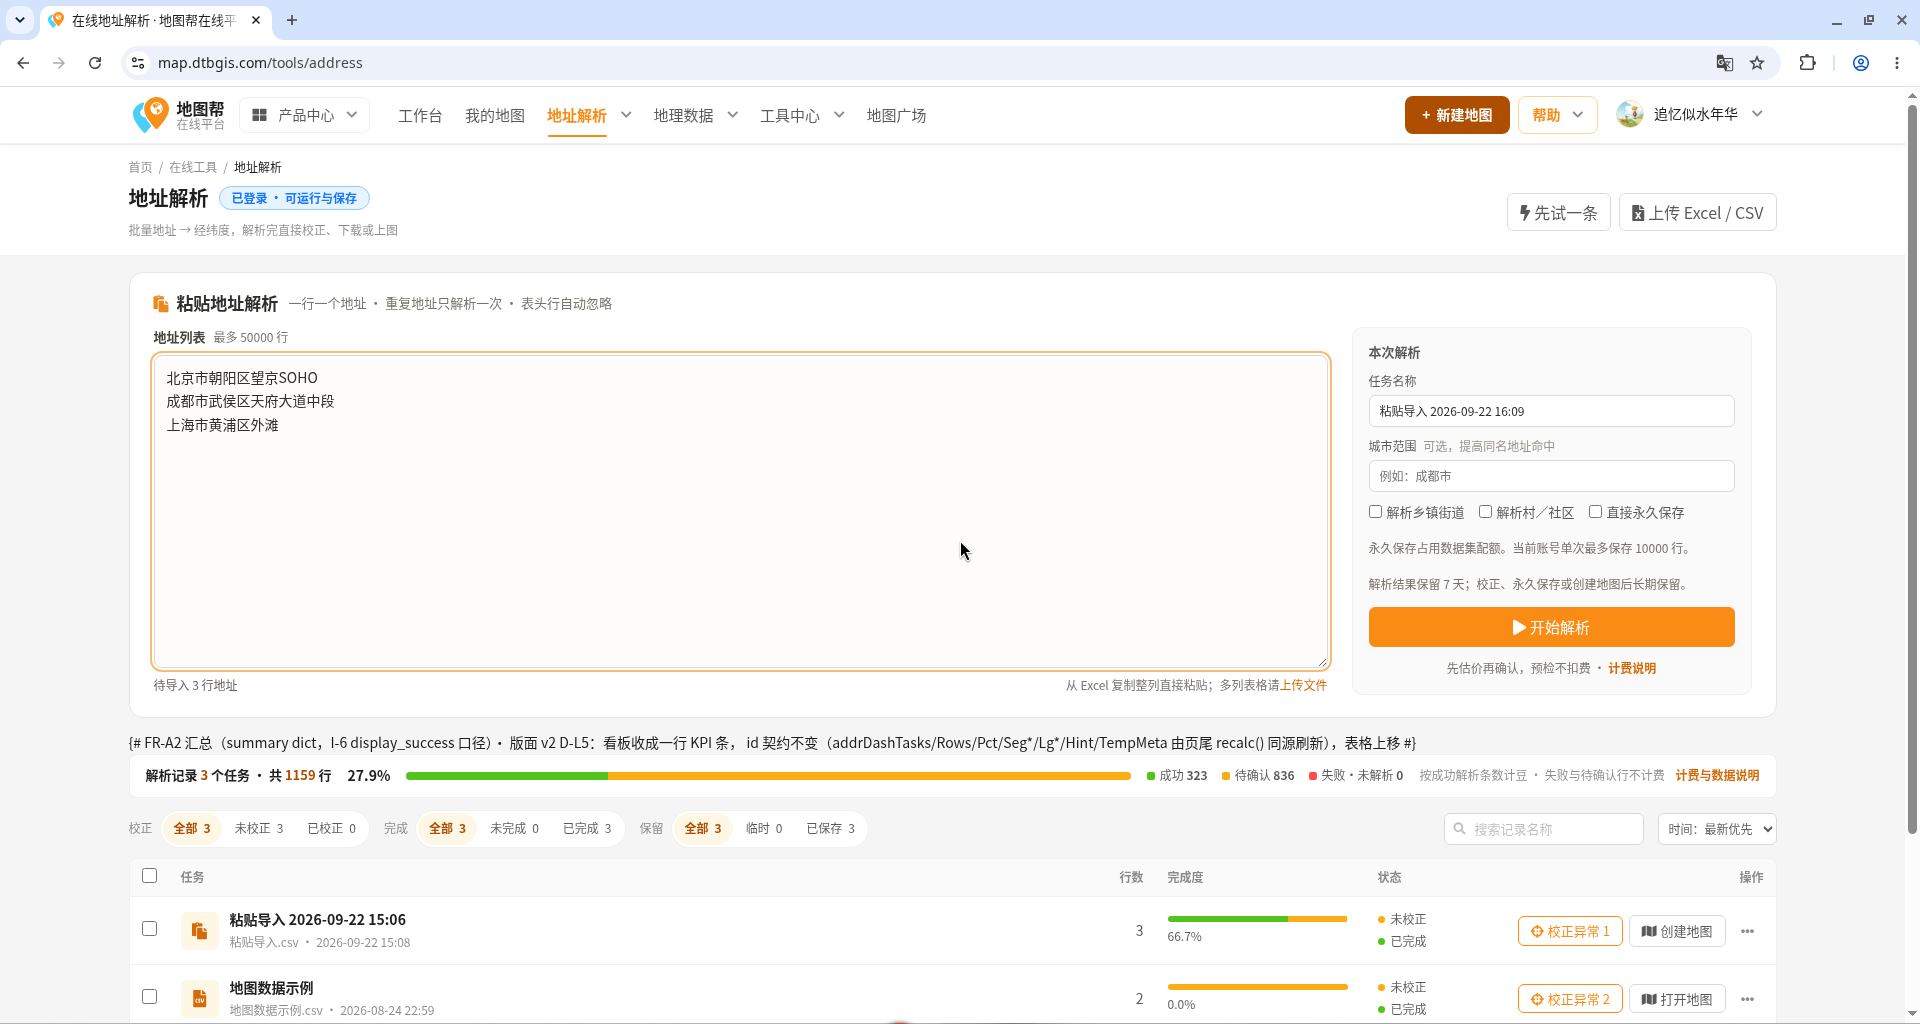Open 计费说明 link
The image size is (1920, 1024).
click(1632, 669)
